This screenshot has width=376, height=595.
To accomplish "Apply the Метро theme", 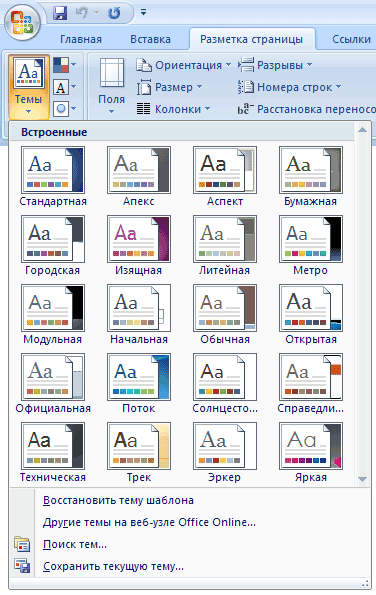I will tap(311, 246).
